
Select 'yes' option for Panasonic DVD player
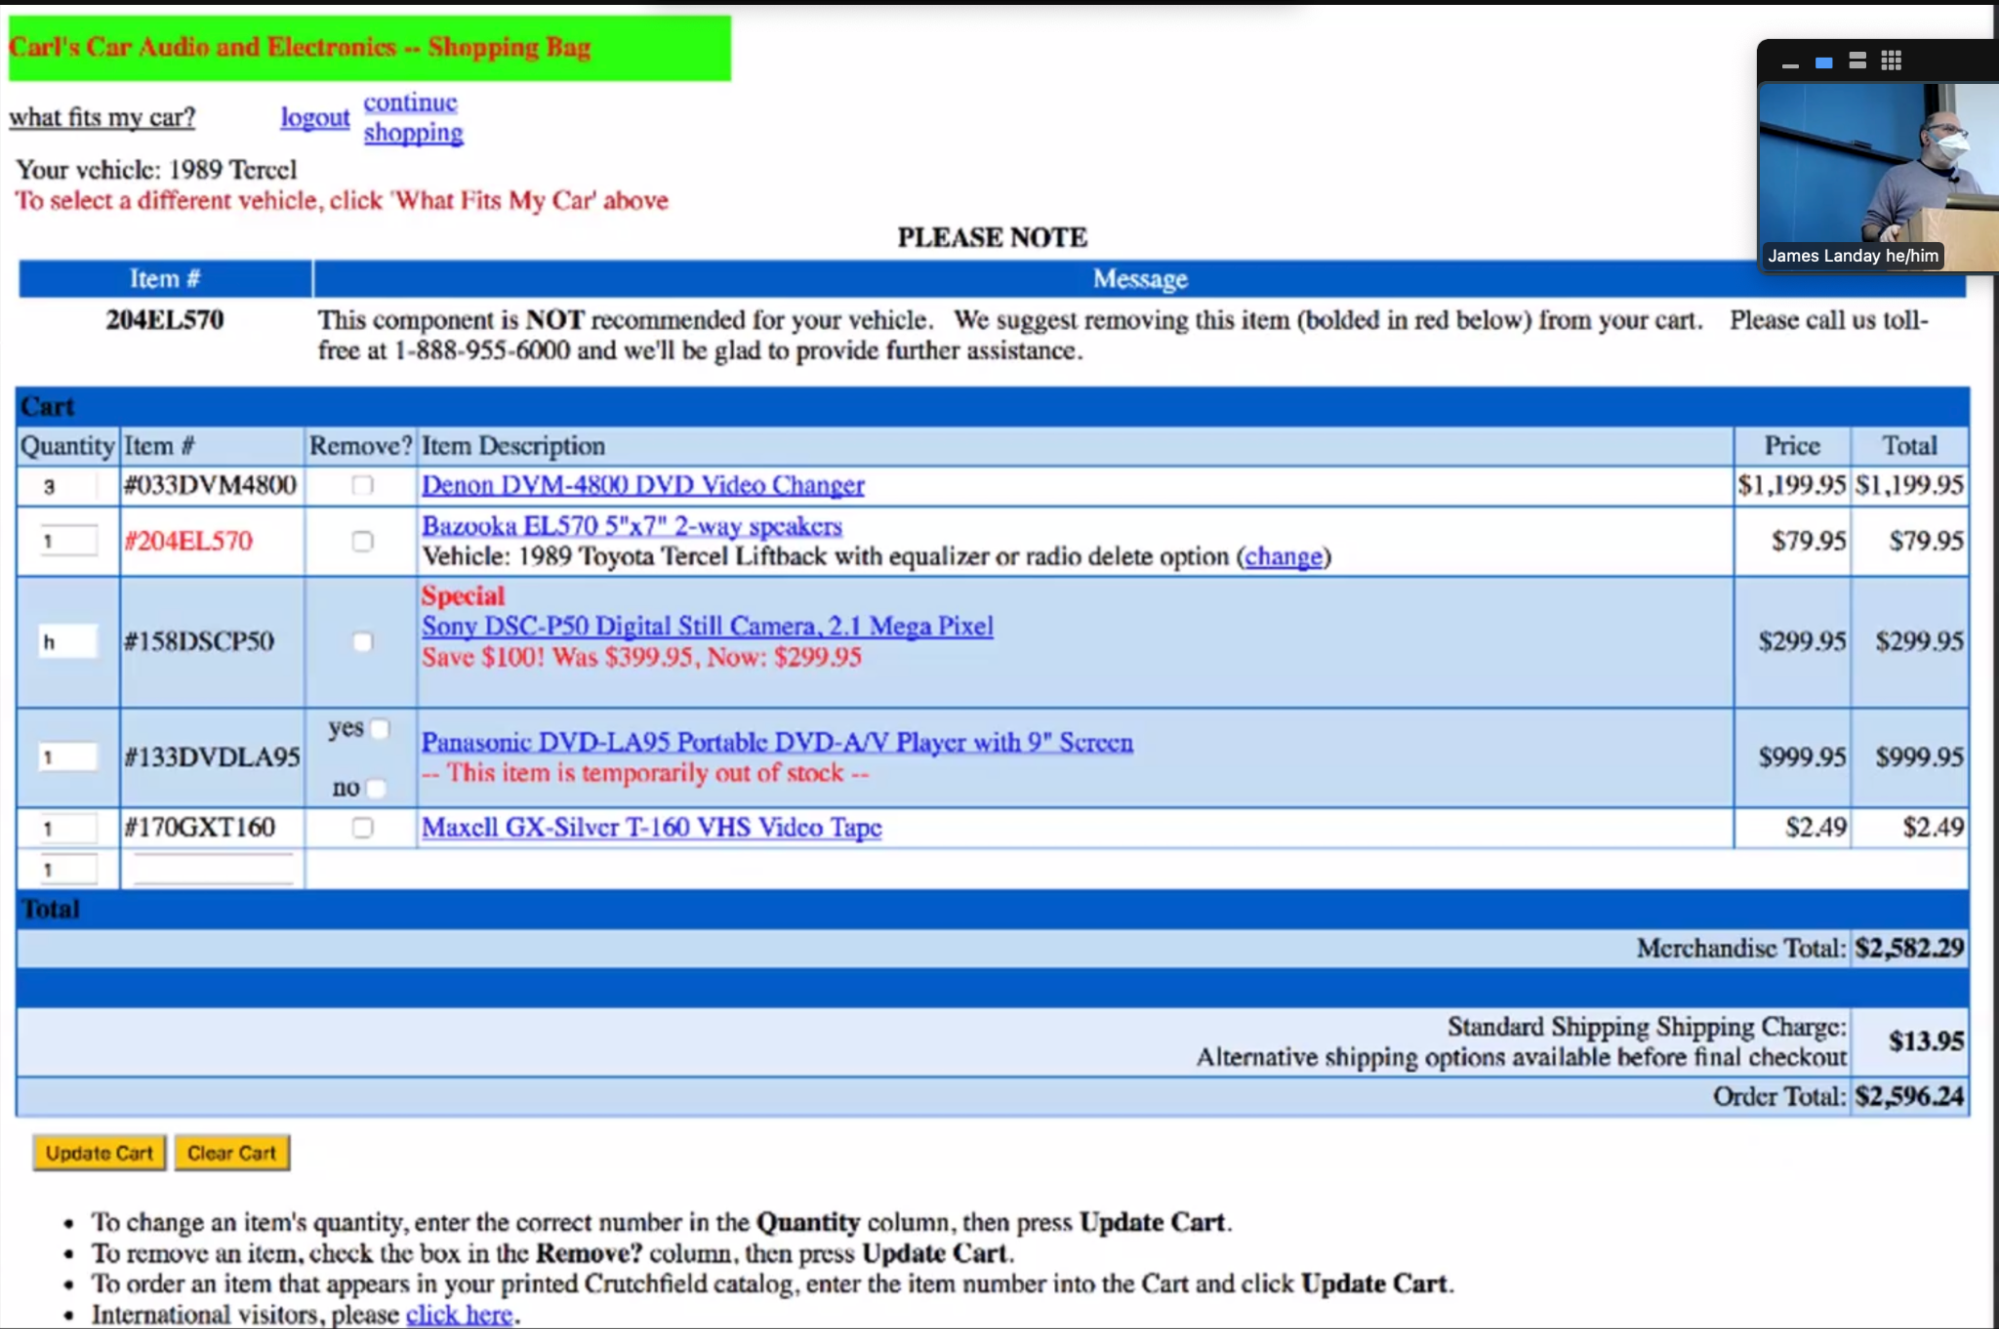[379, 729]
